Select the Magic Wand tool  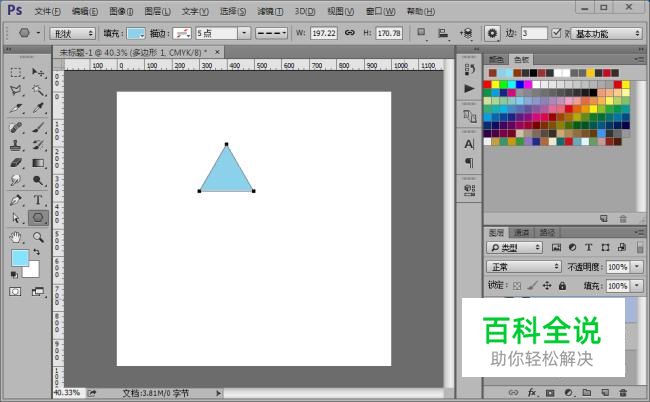pyautogui.click(x=39, y=90)
